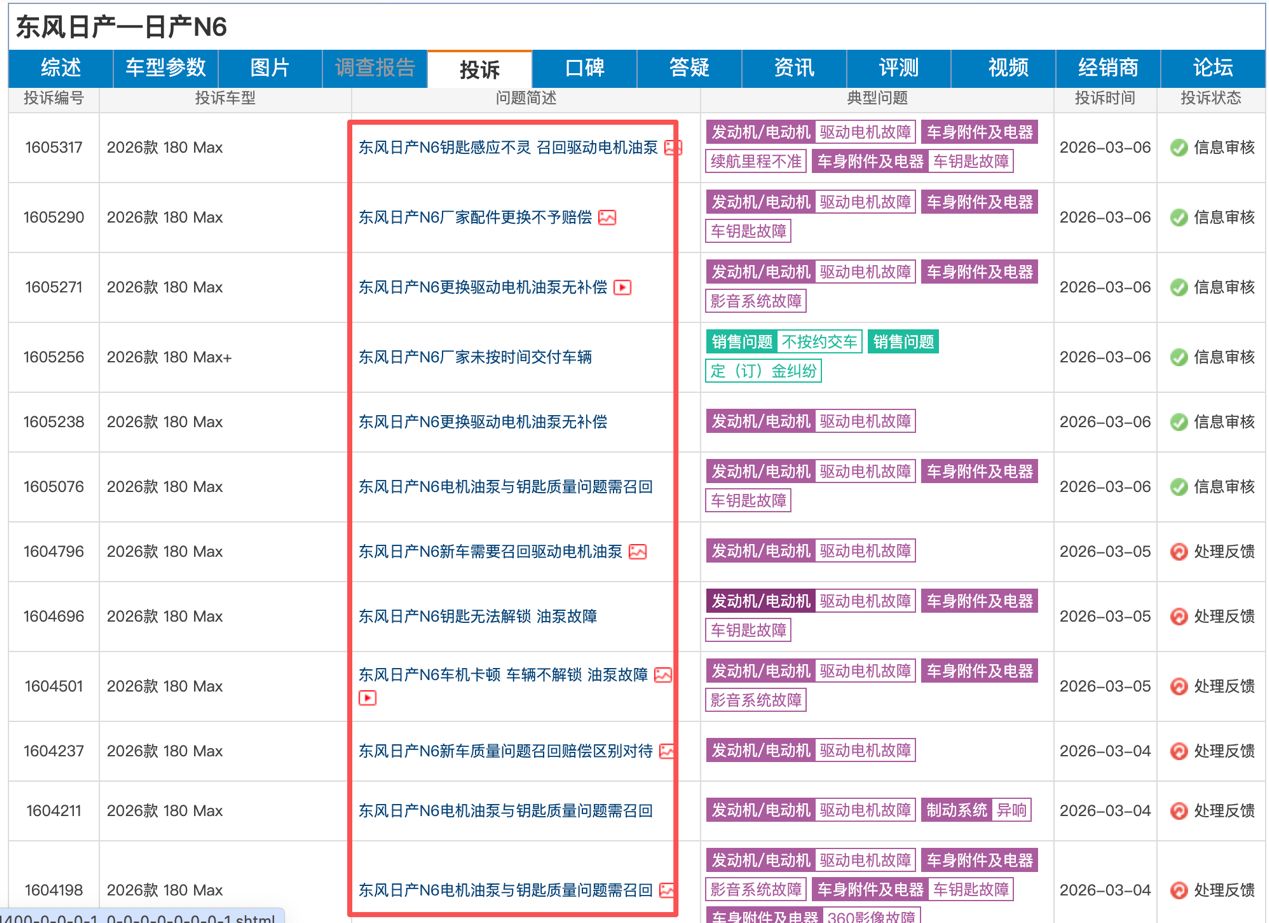The height and width of the screenshot is (923, 1269).
Task: Click green check status icon for 1605317
Action: [1178, 147]
